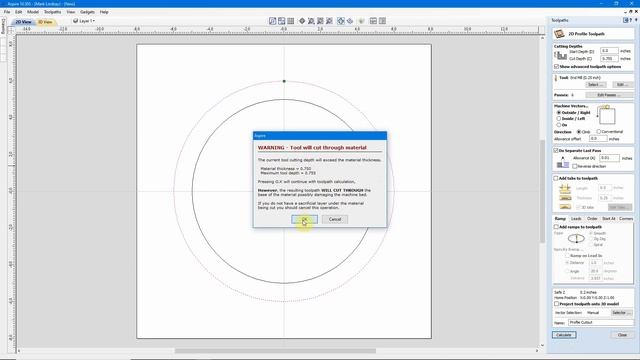Click the middle zoom toolbar icon
The image size is (640, 360).
(x=320, y=21)
